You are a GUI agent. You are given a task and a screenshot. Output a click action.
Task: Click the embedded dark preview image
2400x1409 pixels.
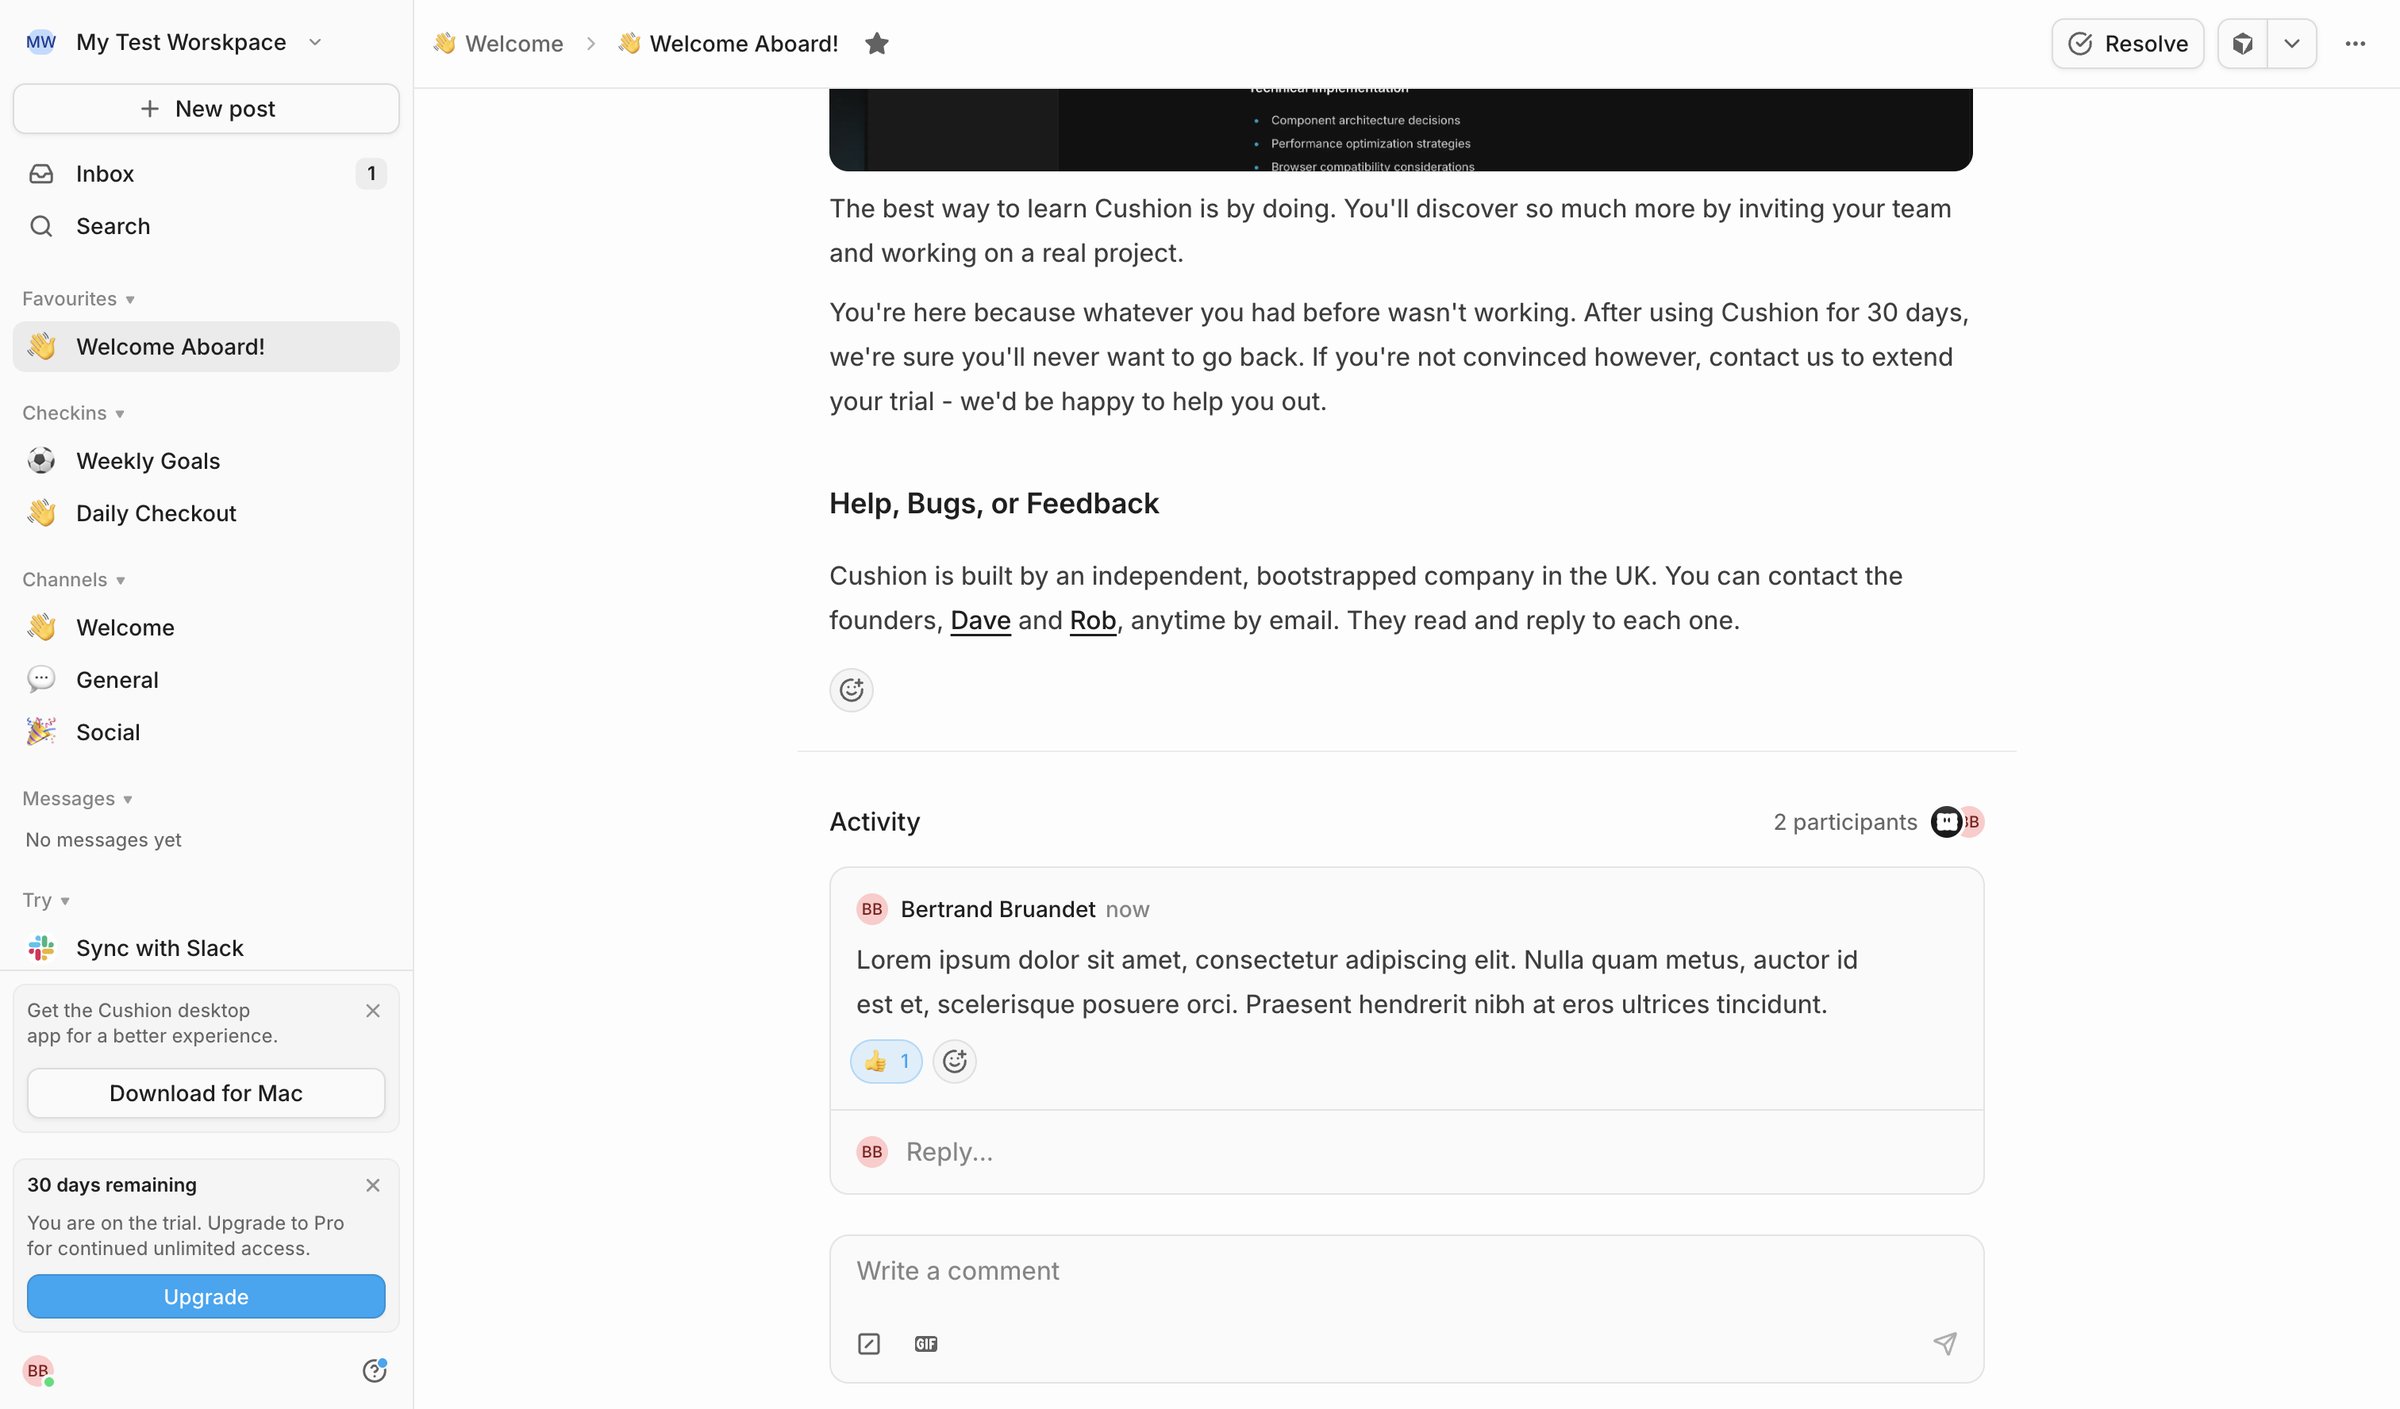click(x=1400, y=130)
